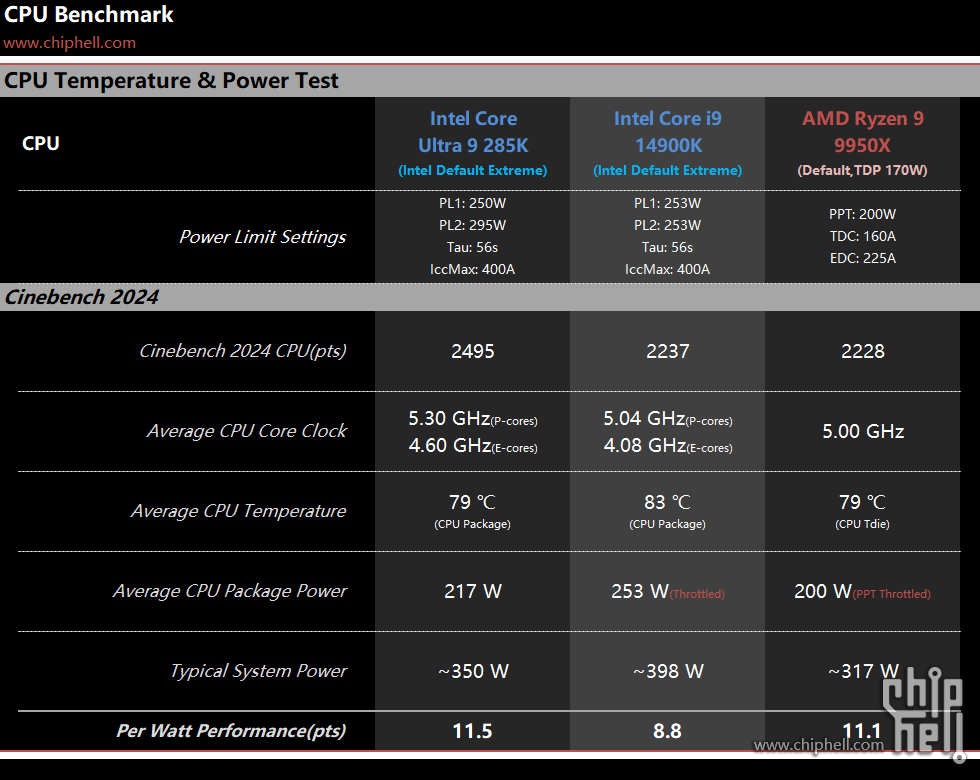The height and width of the screenshot is (780, 980).
Task: Click the red "(PPT Throttled)" note
Action: [x=892, y=594]
